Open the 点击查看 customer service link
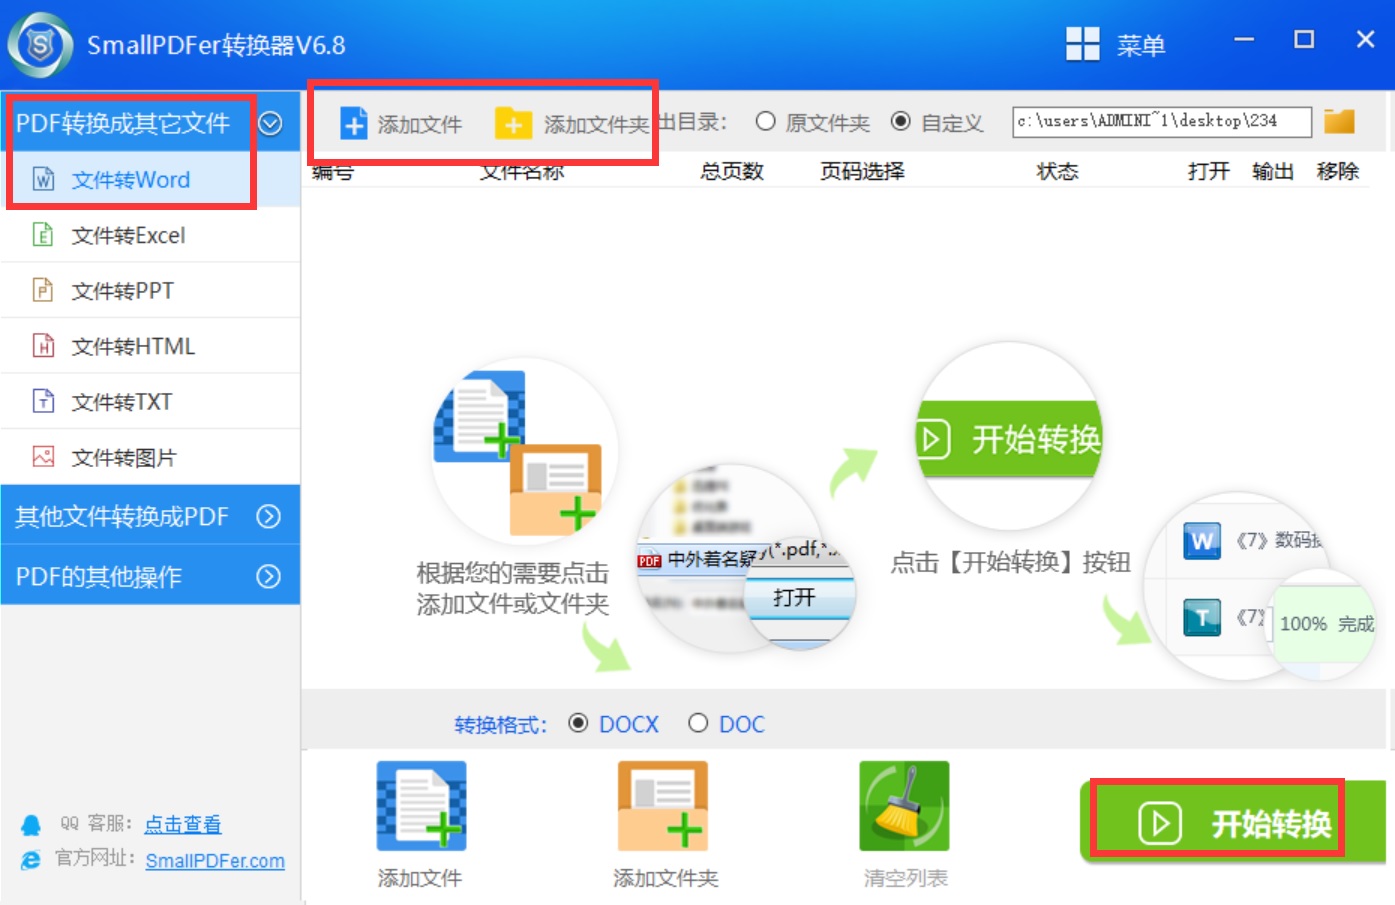 (183, 824)
